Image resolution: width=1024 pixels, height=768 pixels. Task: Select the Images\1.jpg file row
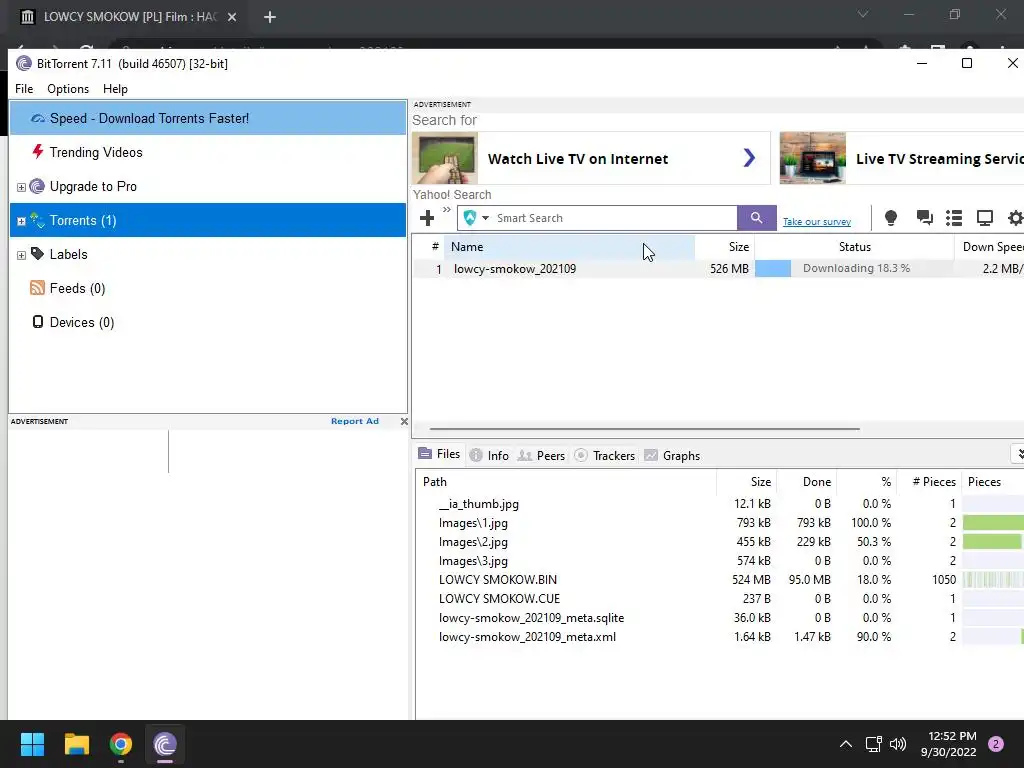point(719,523)
